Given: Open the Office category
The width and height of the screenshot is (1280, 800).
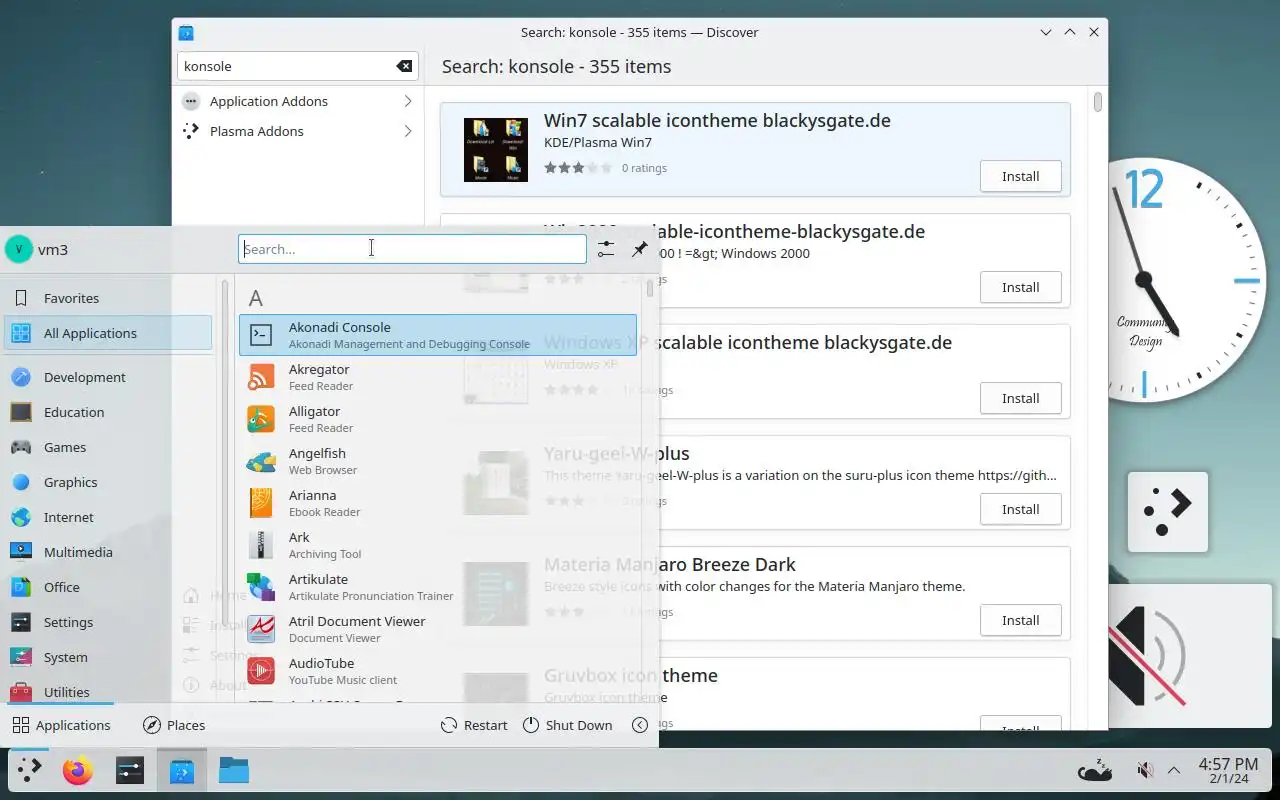Looking at the screenshot, I should 108,587.
